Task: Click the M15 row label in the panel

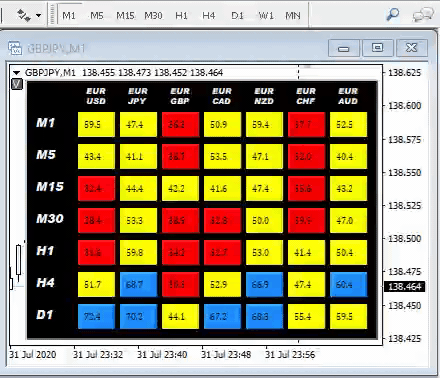Action: (x=50, y=187)
